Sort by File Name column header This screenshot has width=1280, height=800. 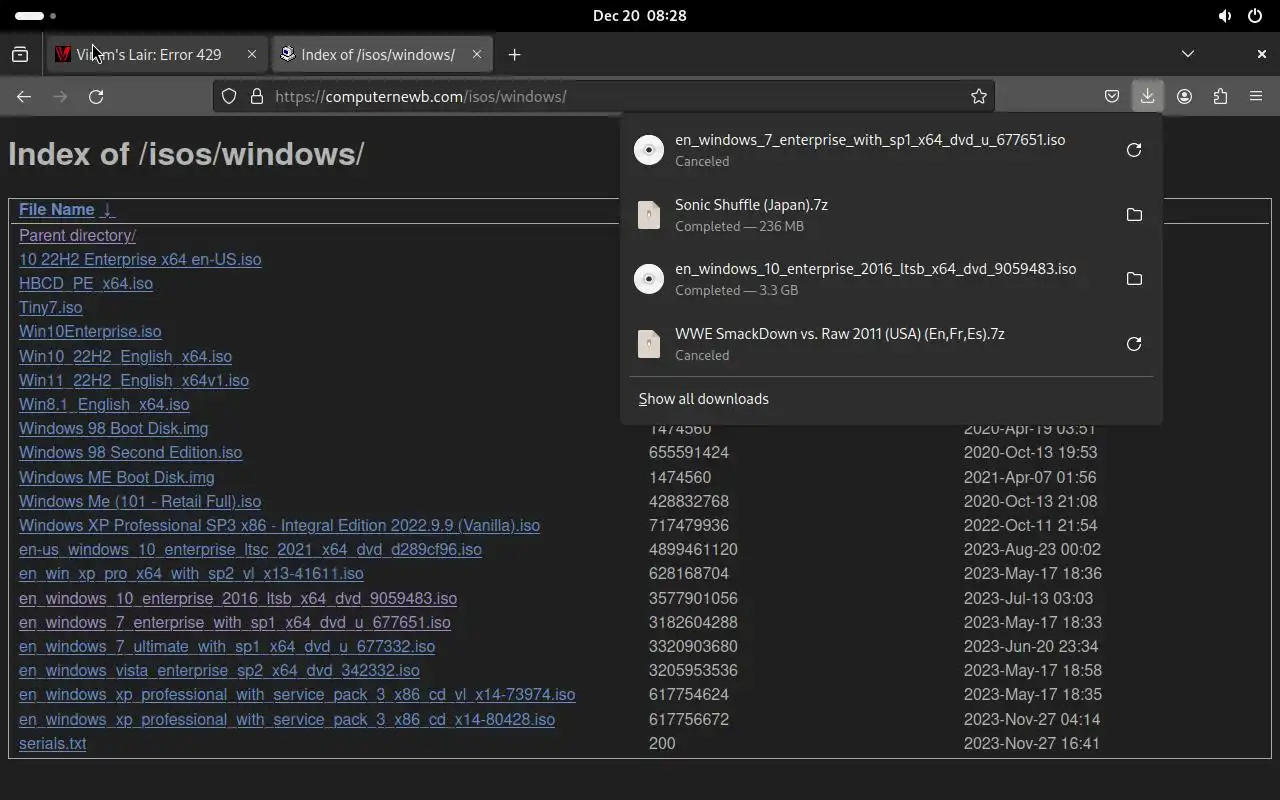point(57,210)
